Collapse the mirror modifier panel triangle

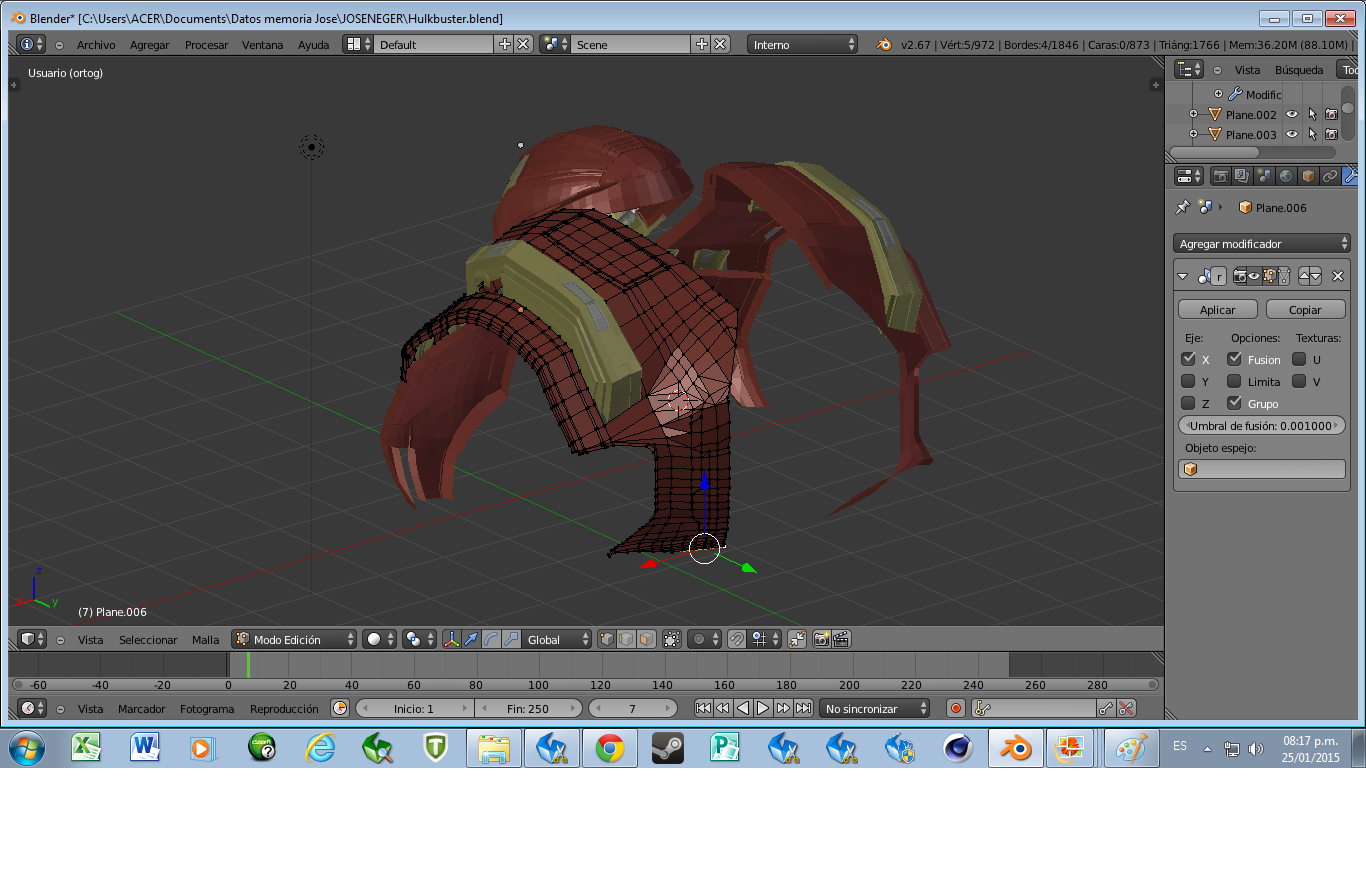click(x=1183, y=276)
